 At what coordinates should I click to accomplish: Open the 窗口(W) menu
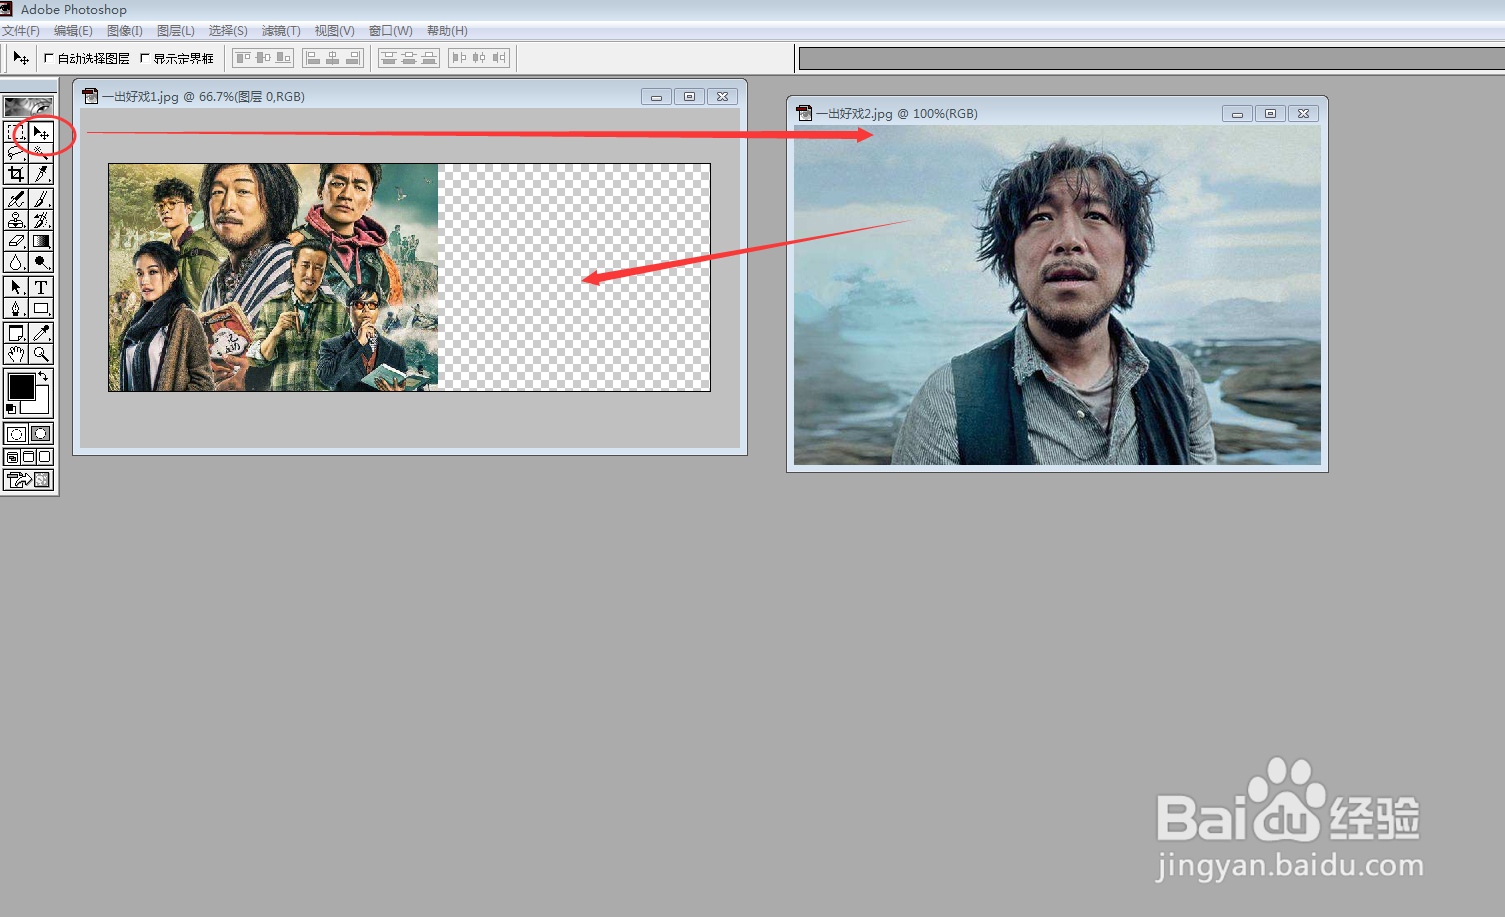pyautogui.click(x=390, y=31)
